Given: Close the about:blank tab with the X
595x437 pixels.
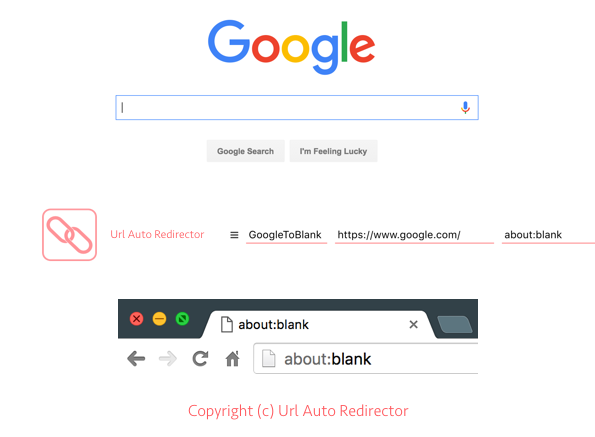Looking at the screenshot, I should pos(414,324).
